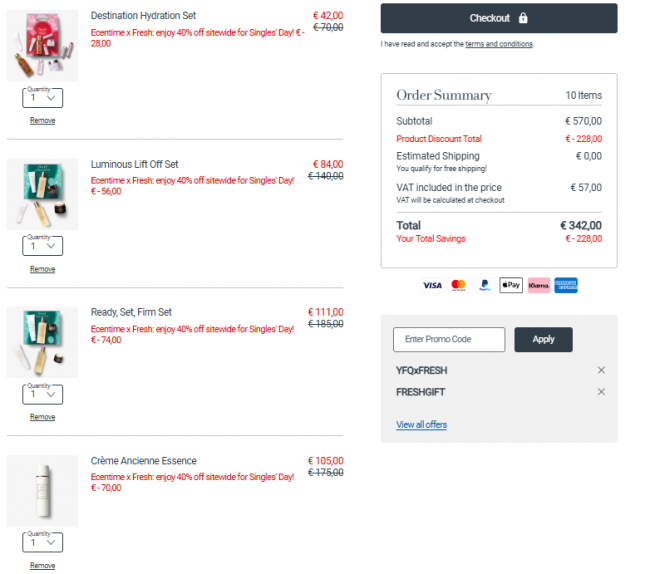Open quantity dropdown for Destination Hydration Set

(x=42, y=98)
